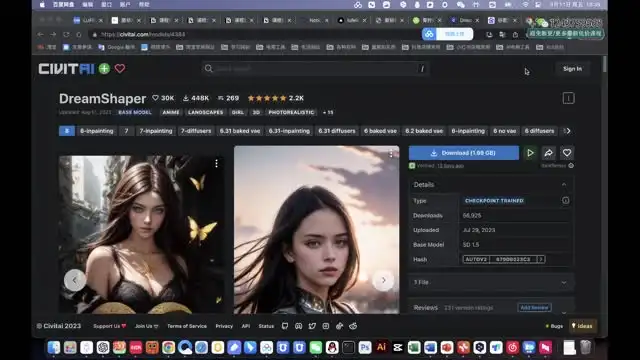Open the Terms of Service link

coord(187,326)
